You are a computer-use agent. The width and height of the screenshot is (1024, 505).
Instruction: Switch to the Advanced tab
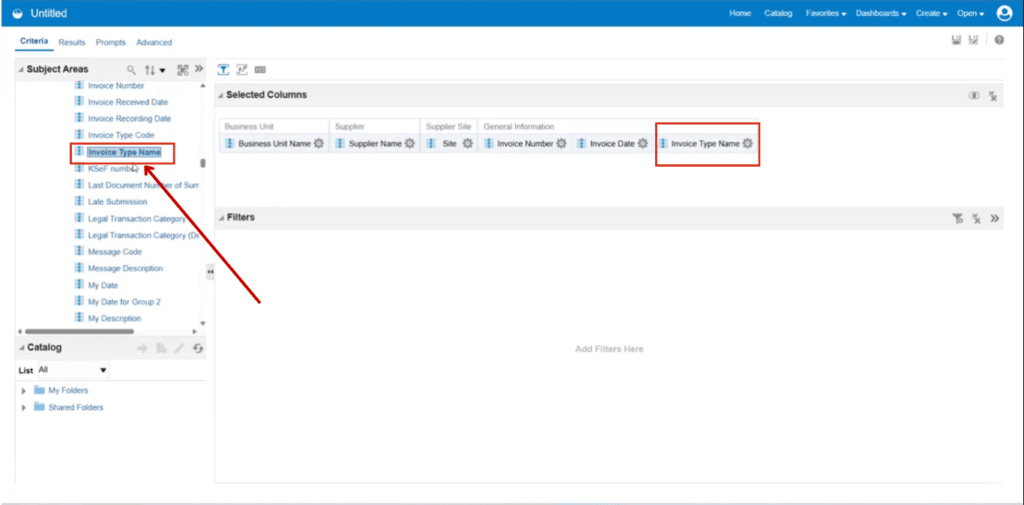154,42
